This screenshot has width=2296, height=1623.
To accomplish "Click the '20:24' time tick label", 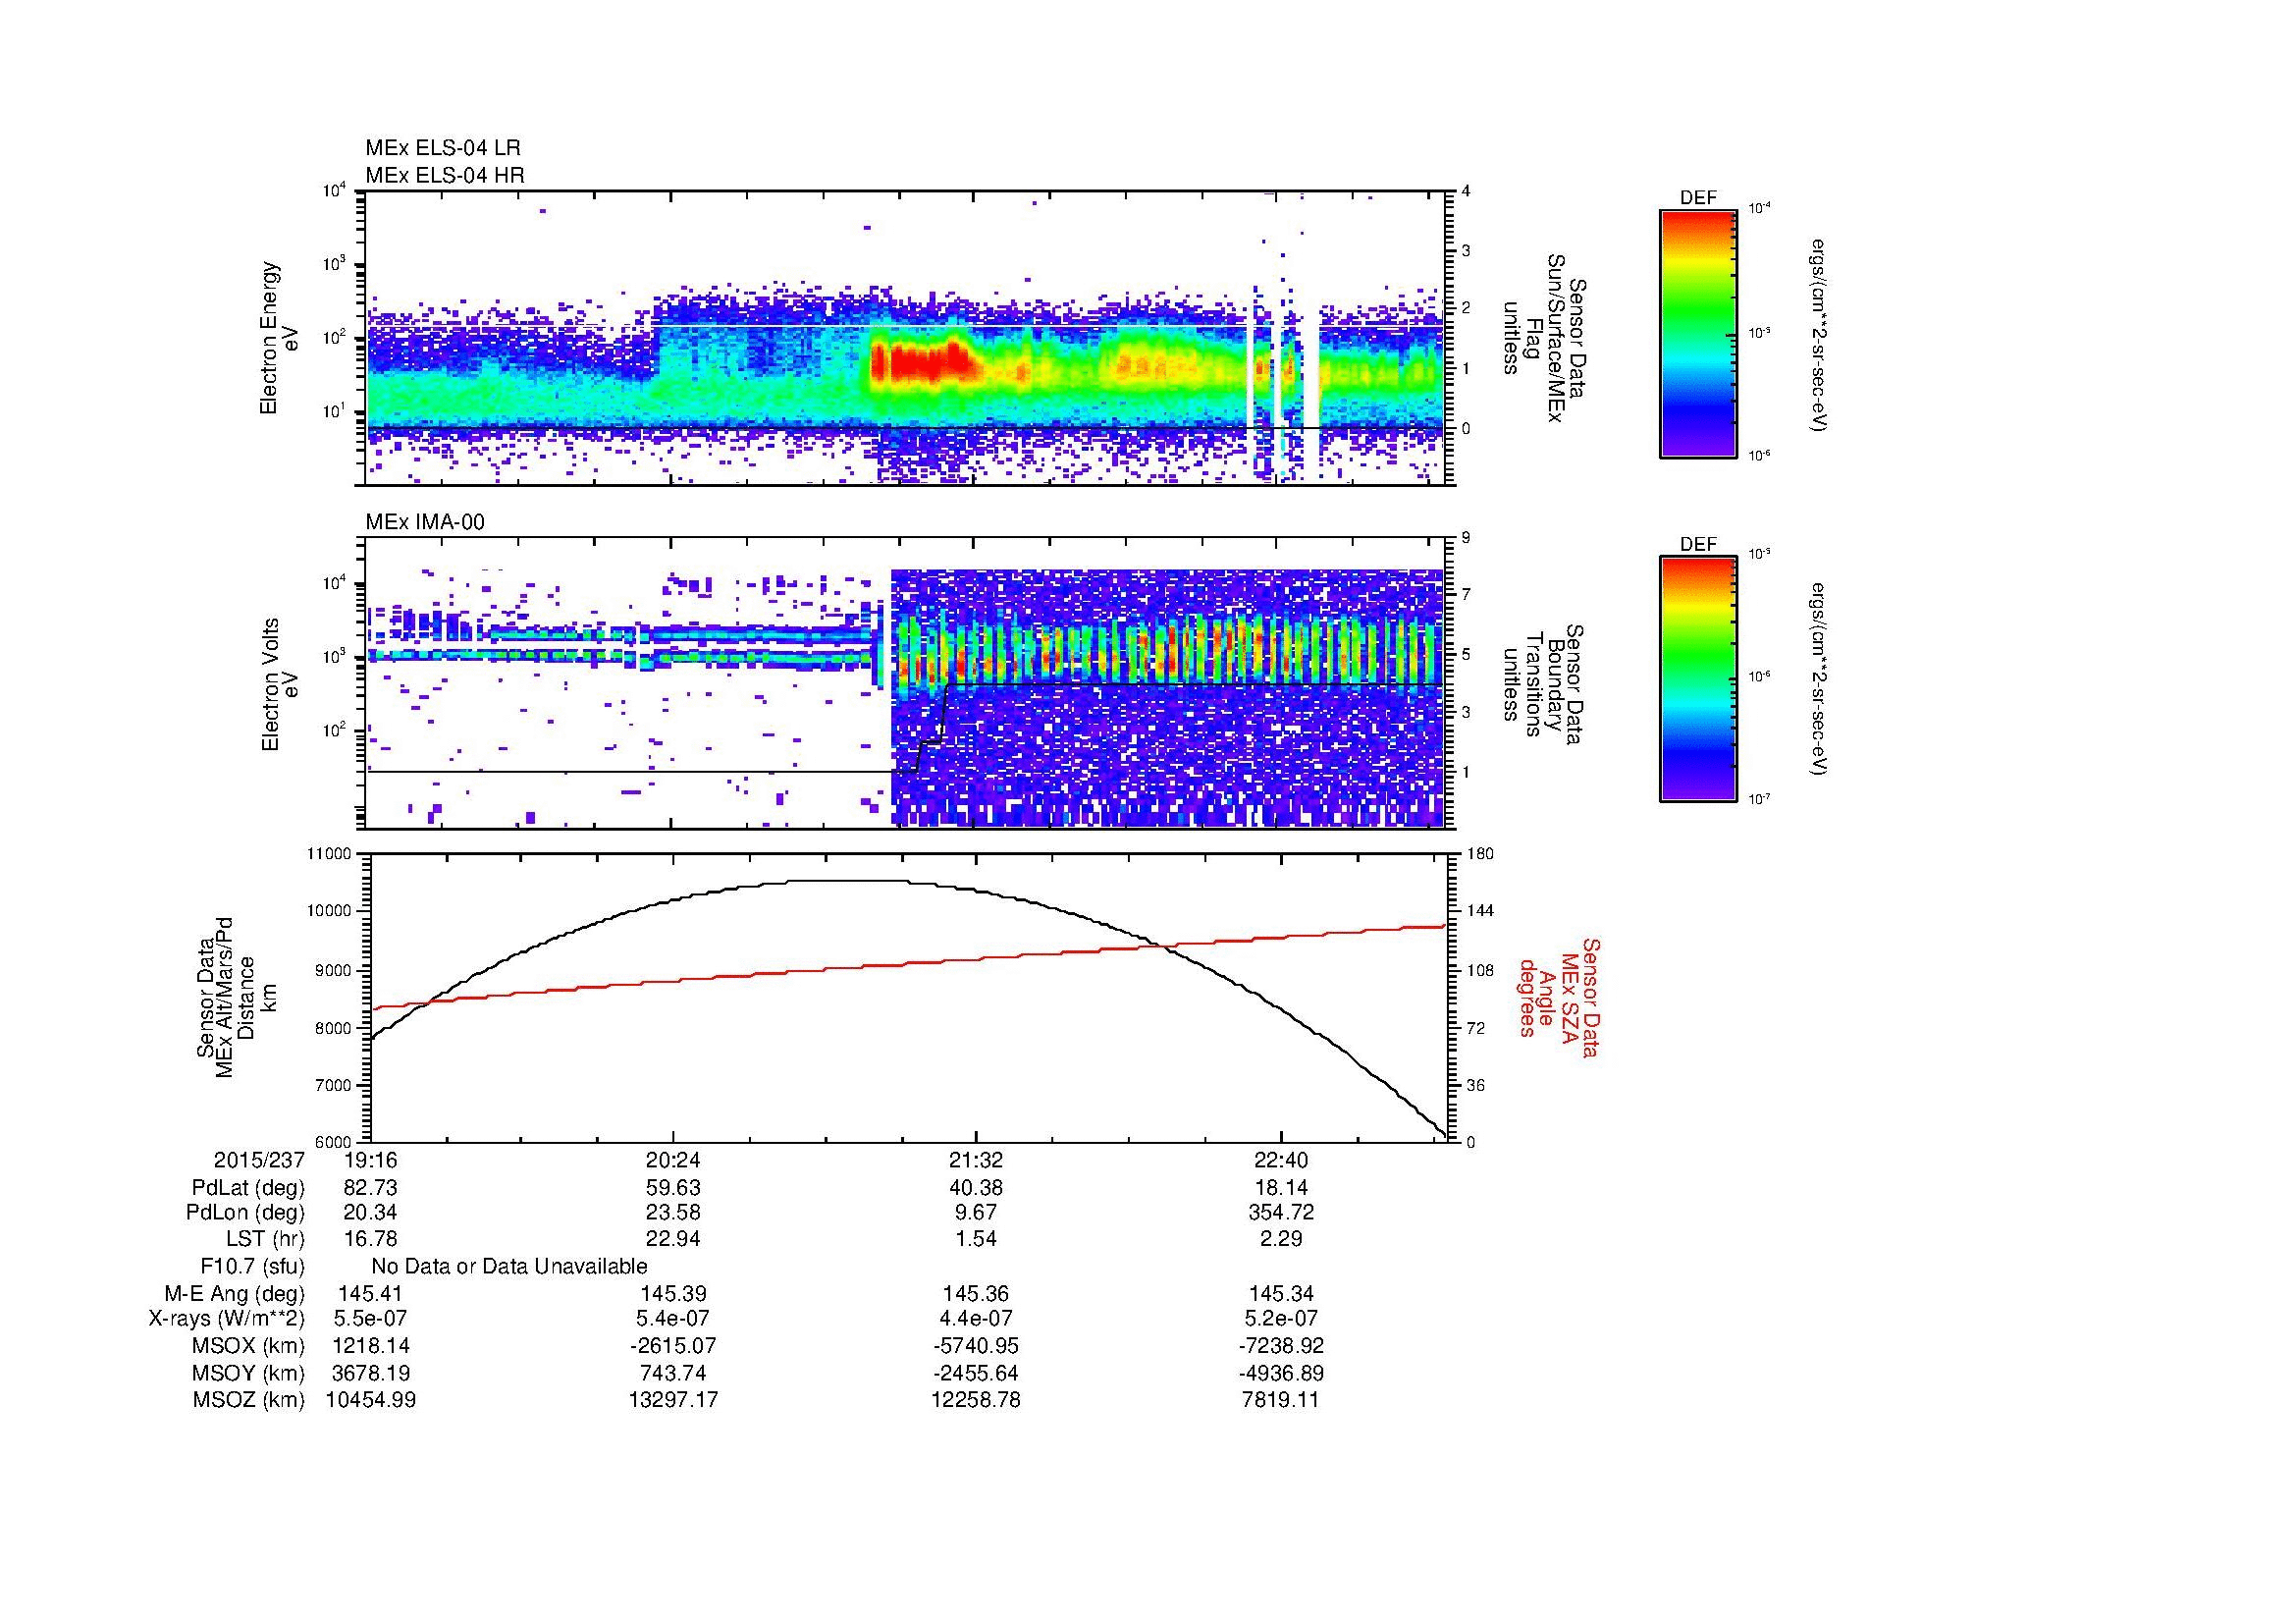I will [x=674, y=1160].
